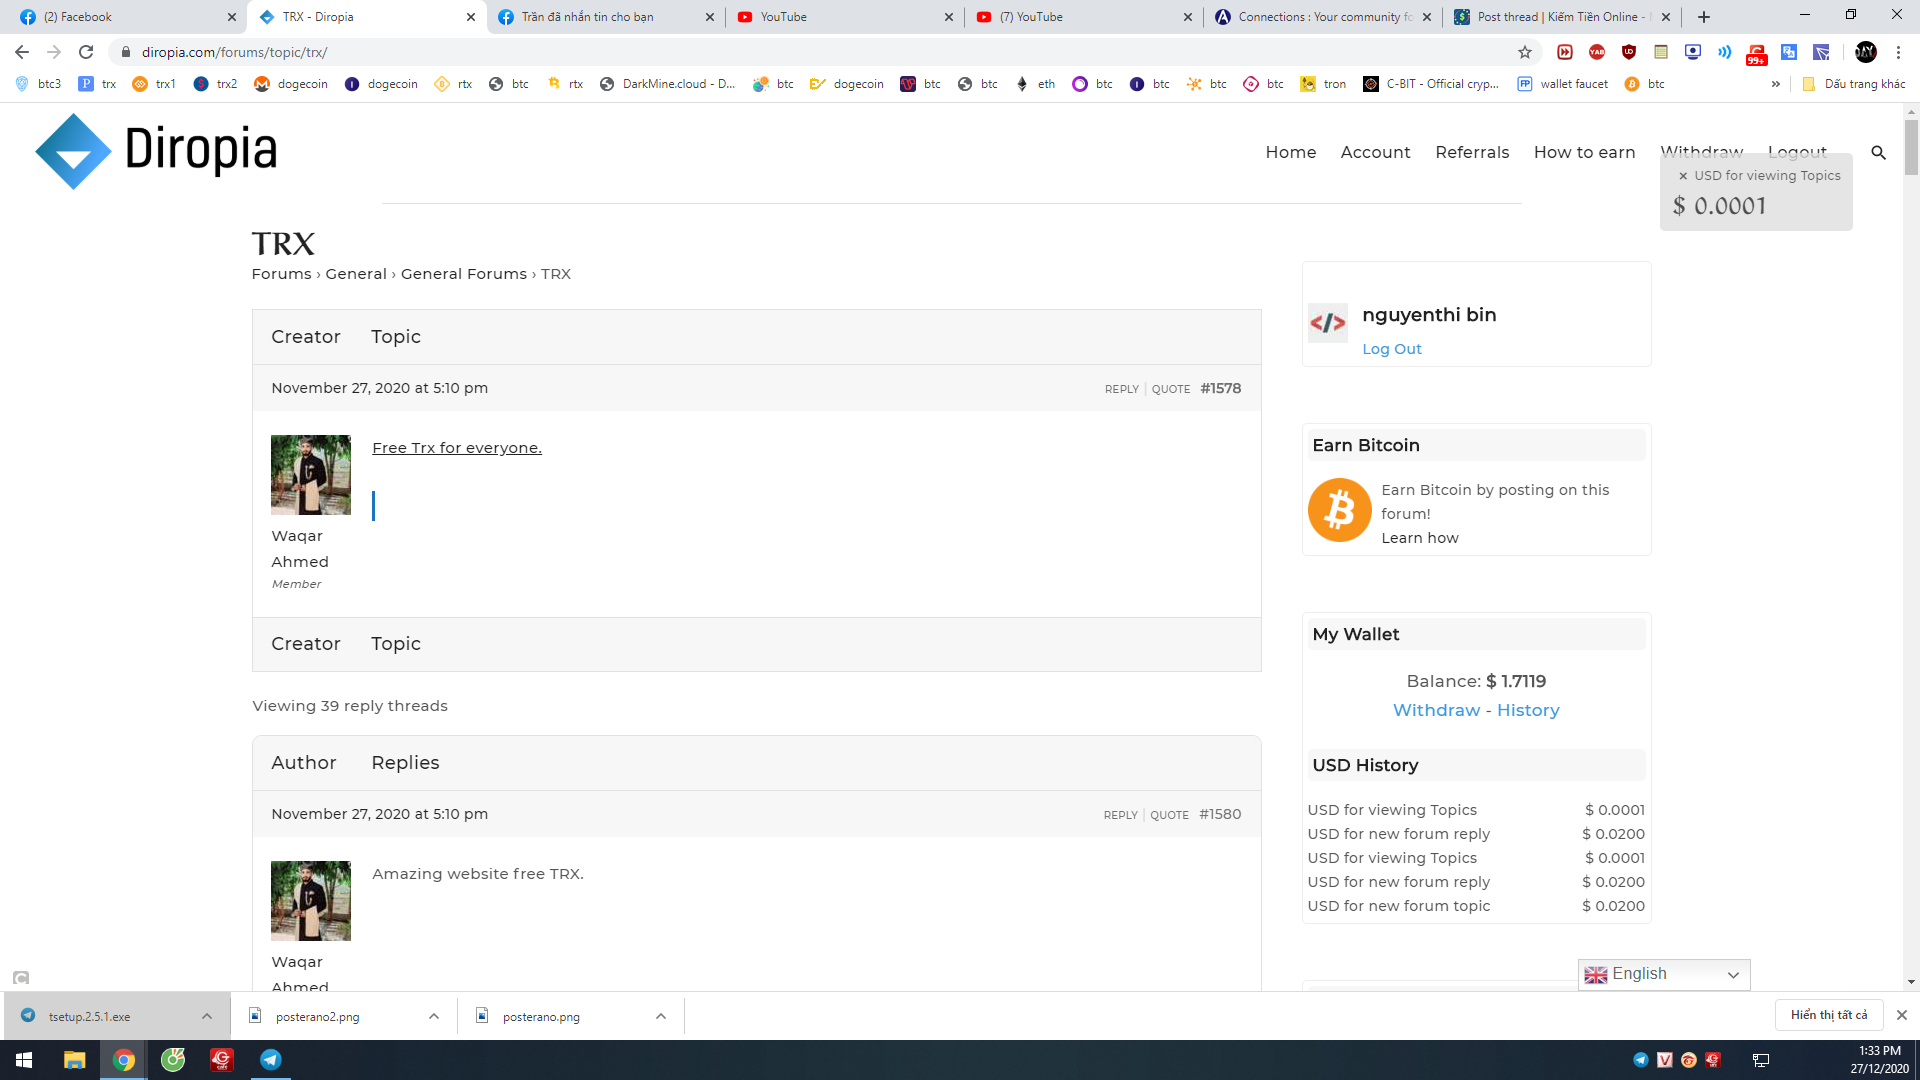Close the TRX - Diropia tab
The image size is (1920, 1080).
pos(470,17)
